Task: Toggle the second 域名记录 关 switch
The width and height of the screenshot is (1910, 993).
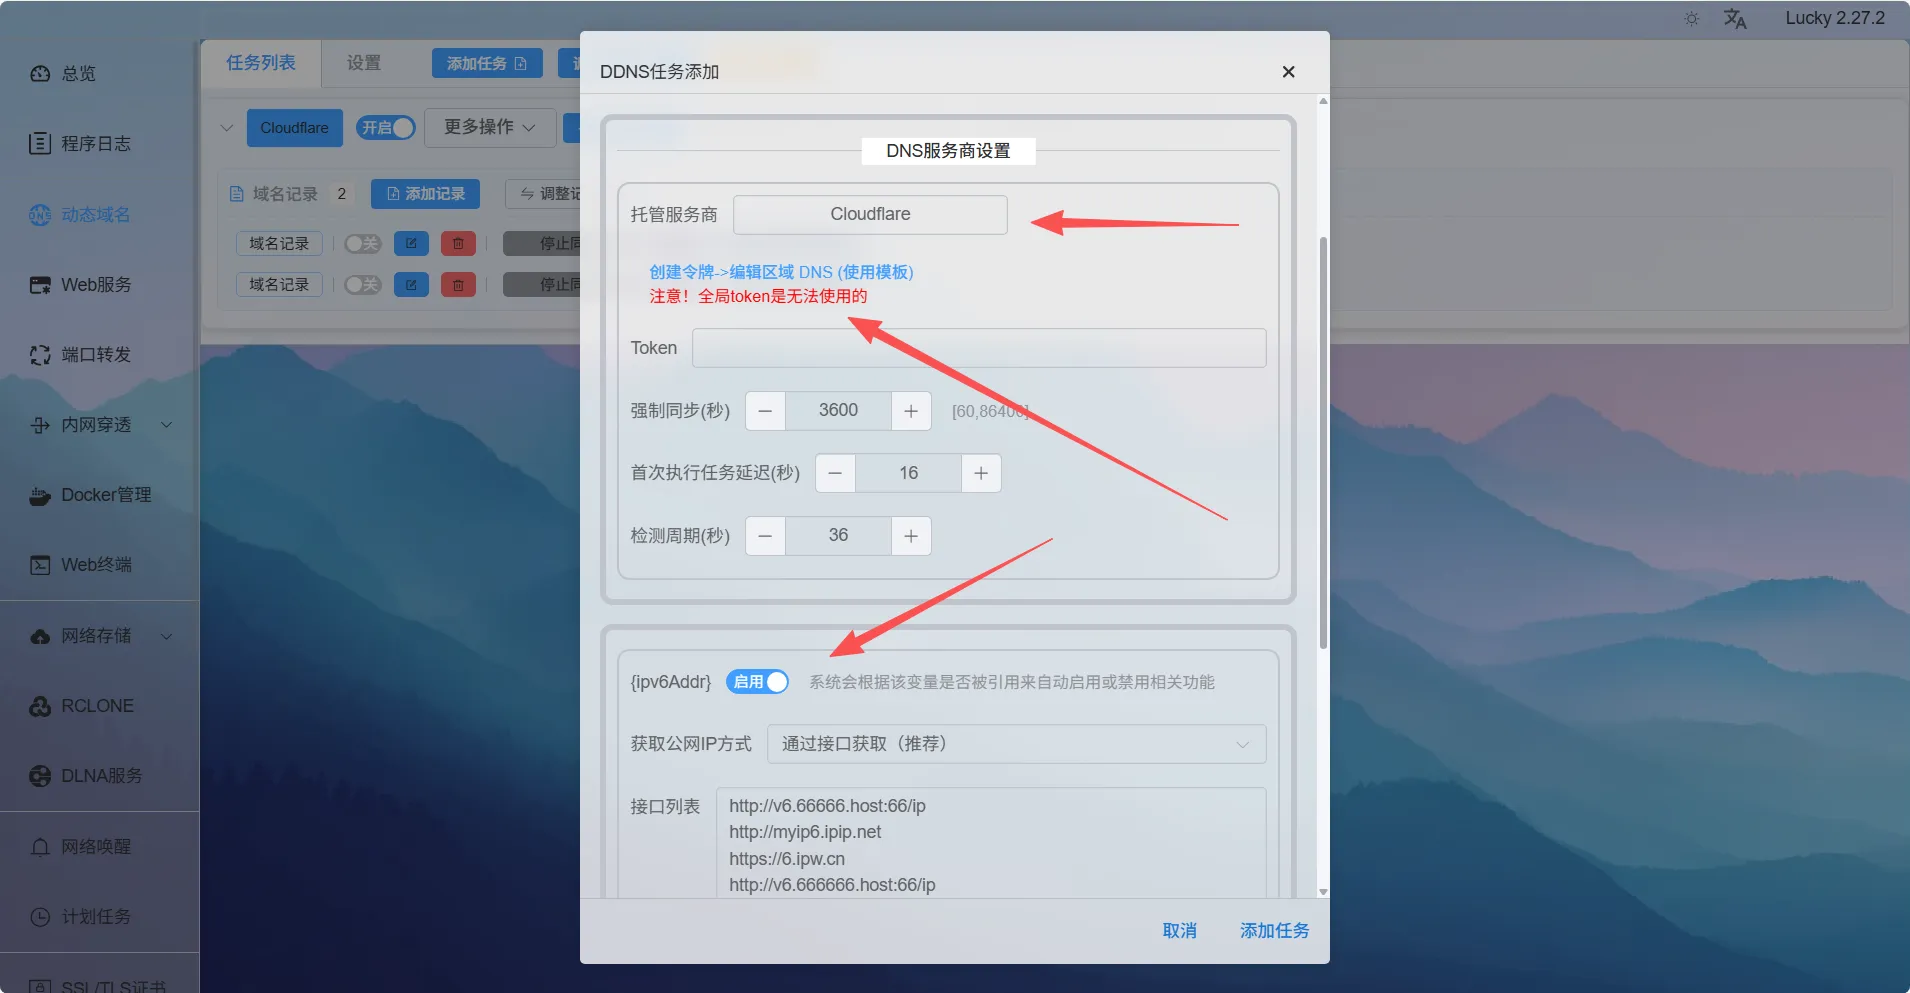Action: (x=362, y=285)
